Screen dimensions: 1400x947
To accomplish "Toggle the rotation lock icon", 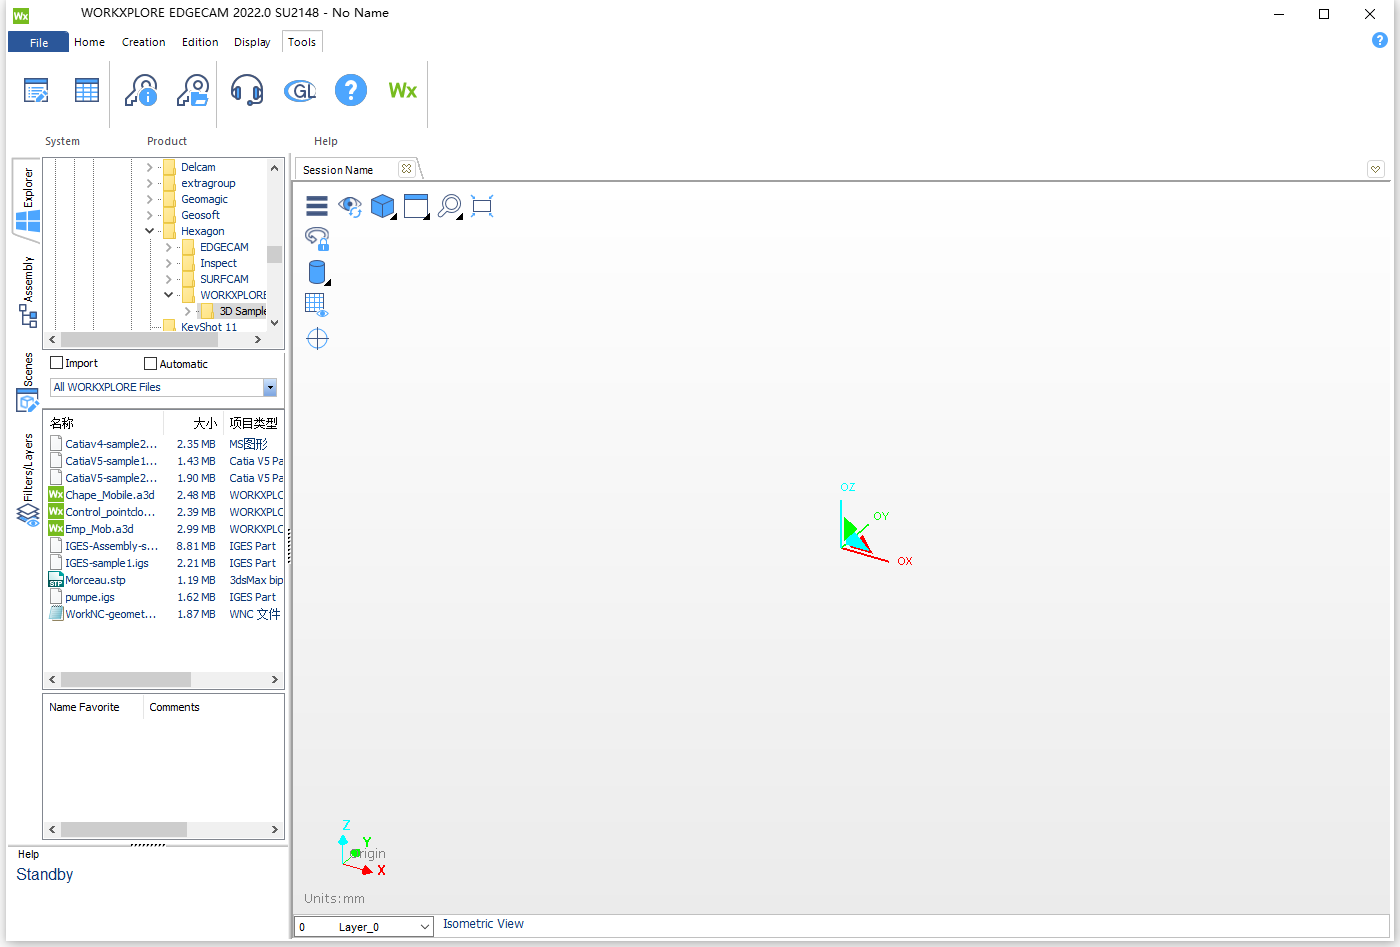I will (317, 238).
